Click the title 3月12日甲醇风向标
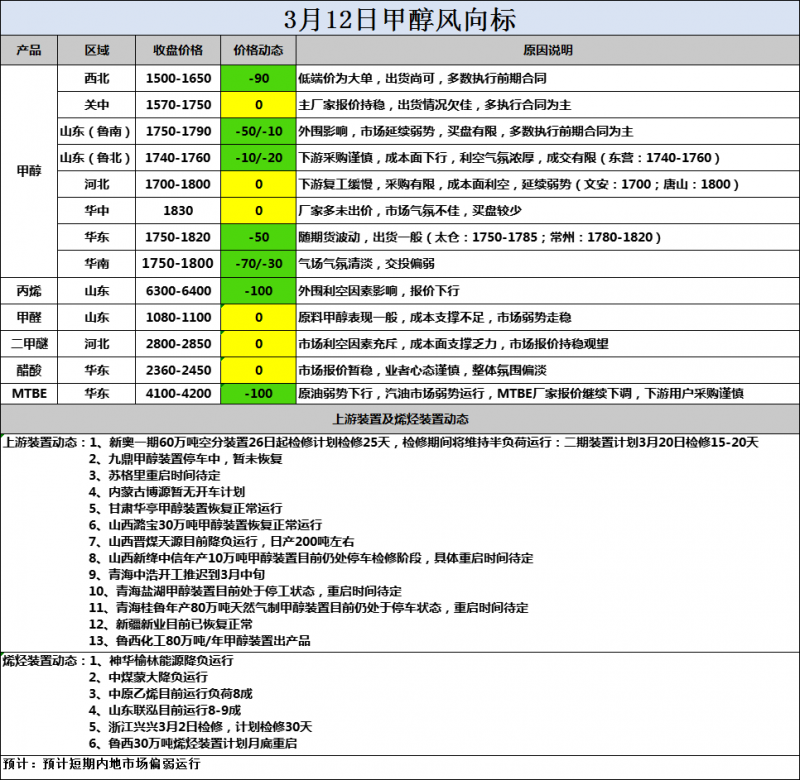 click(x=399, y=19)
